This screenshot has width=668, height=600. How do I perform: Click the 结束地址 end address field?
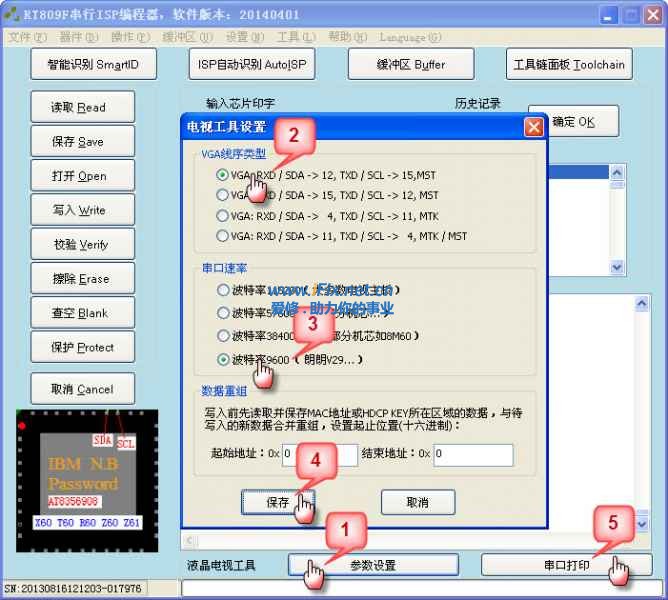[473, 455]
